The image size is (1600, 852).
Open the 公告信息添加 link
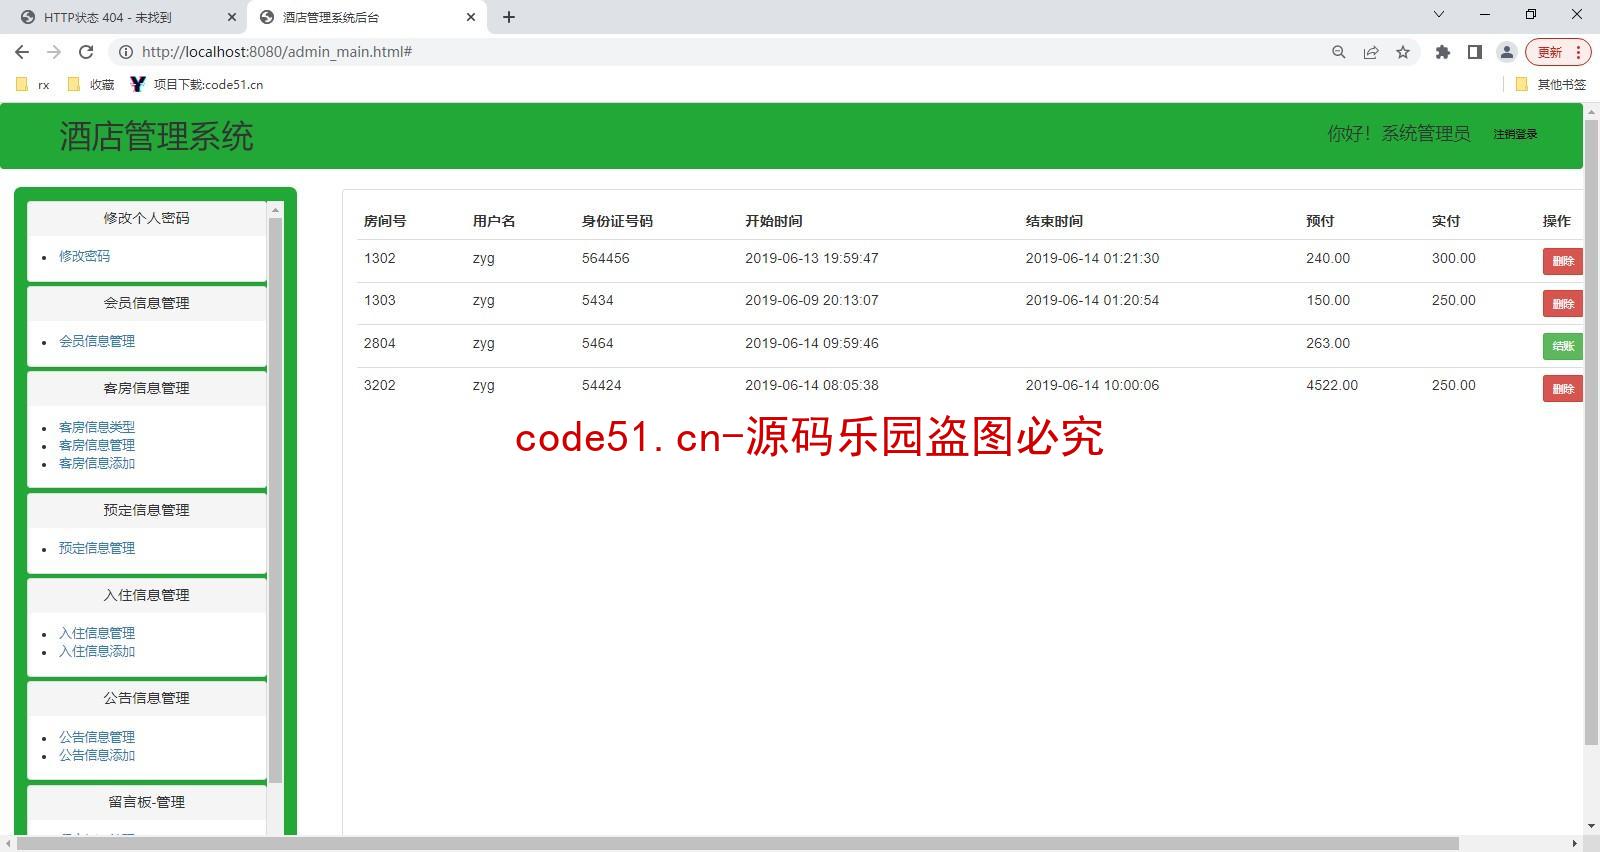pos(97,755)
